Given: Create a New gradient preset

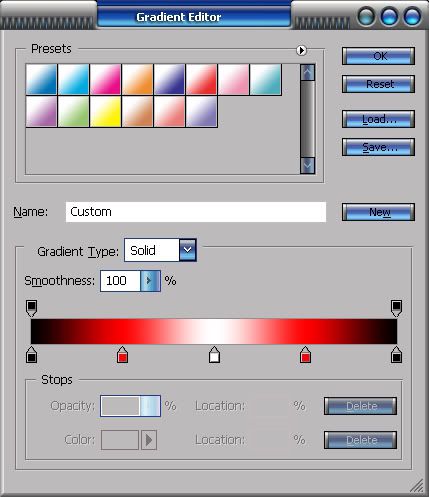Looking at the screenshot, I should coord(378,212).
